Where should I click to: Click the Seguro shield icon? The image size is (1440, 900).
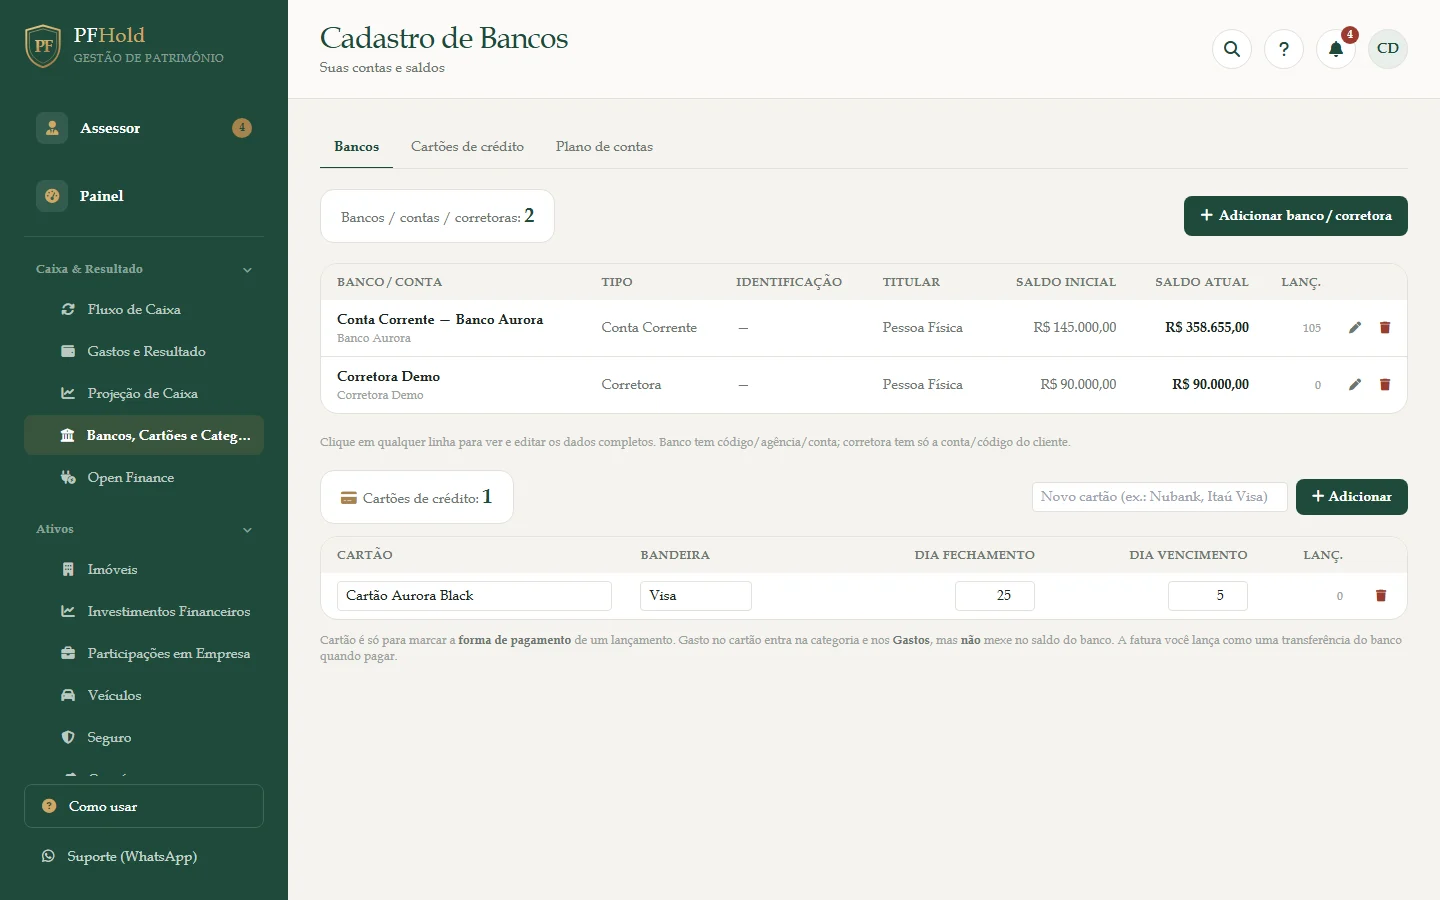click(68, 738)
